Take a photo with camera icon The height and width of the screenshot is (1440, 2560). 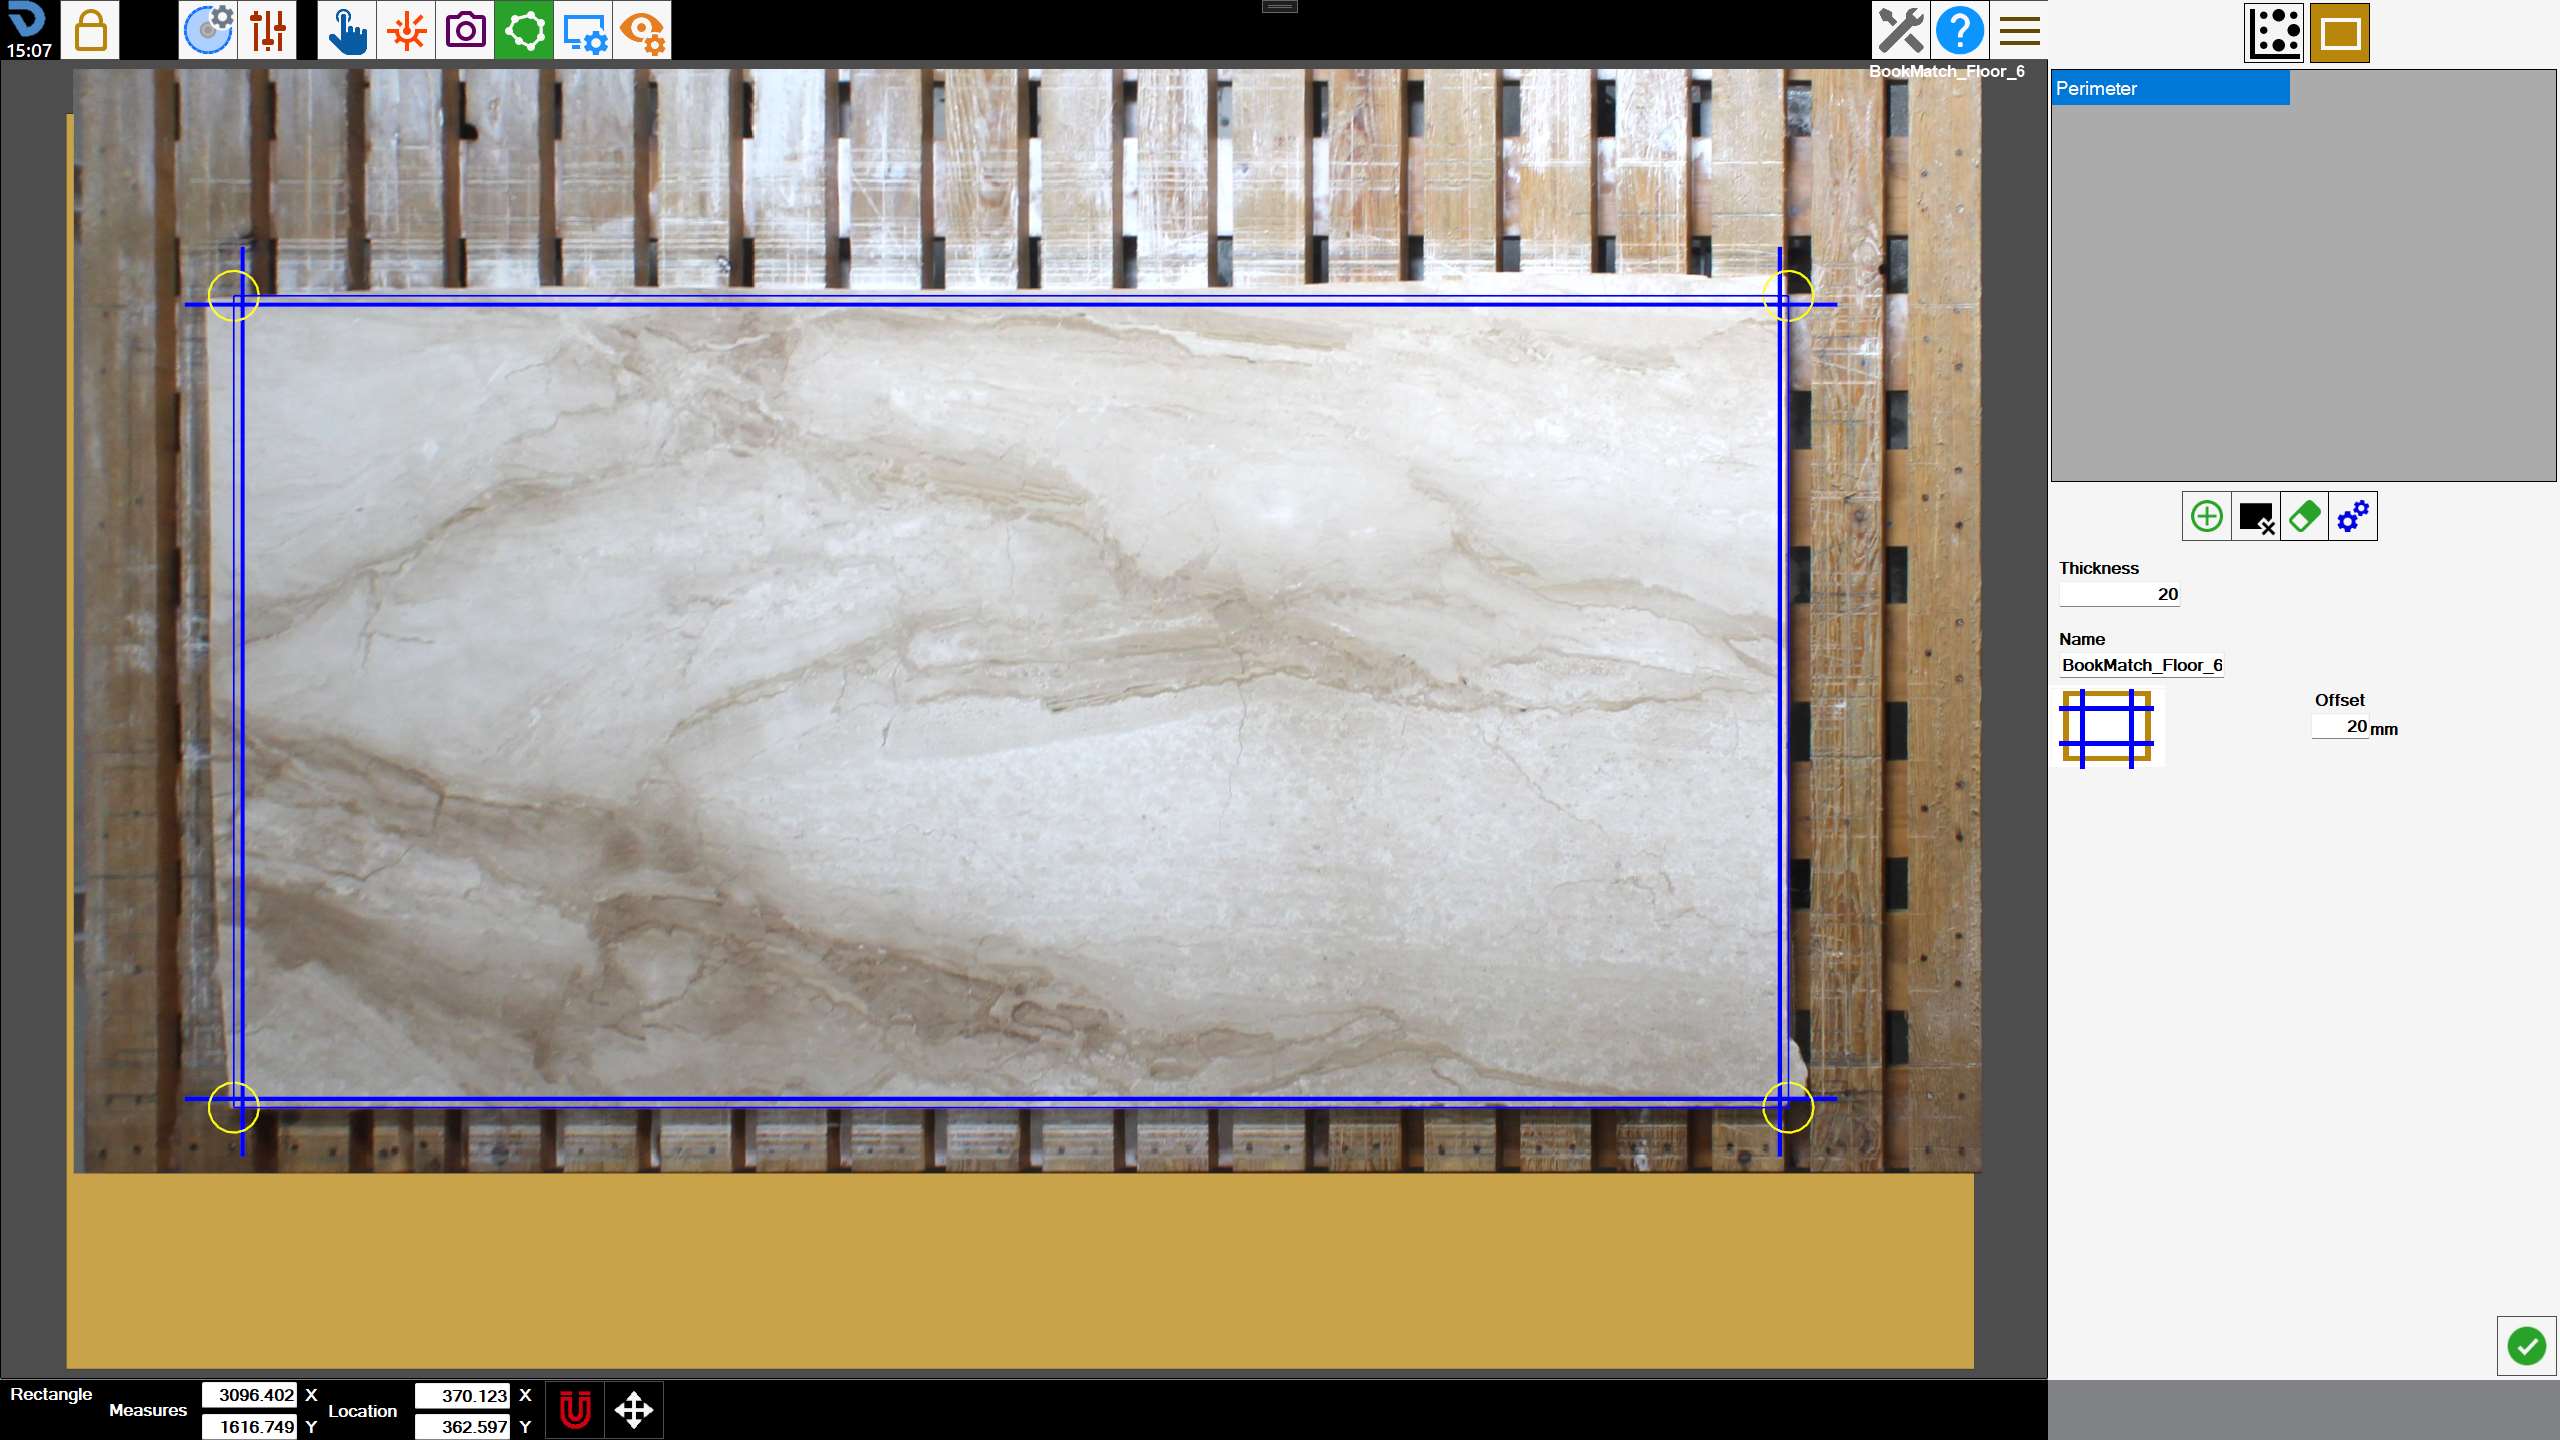pos(465,30)
